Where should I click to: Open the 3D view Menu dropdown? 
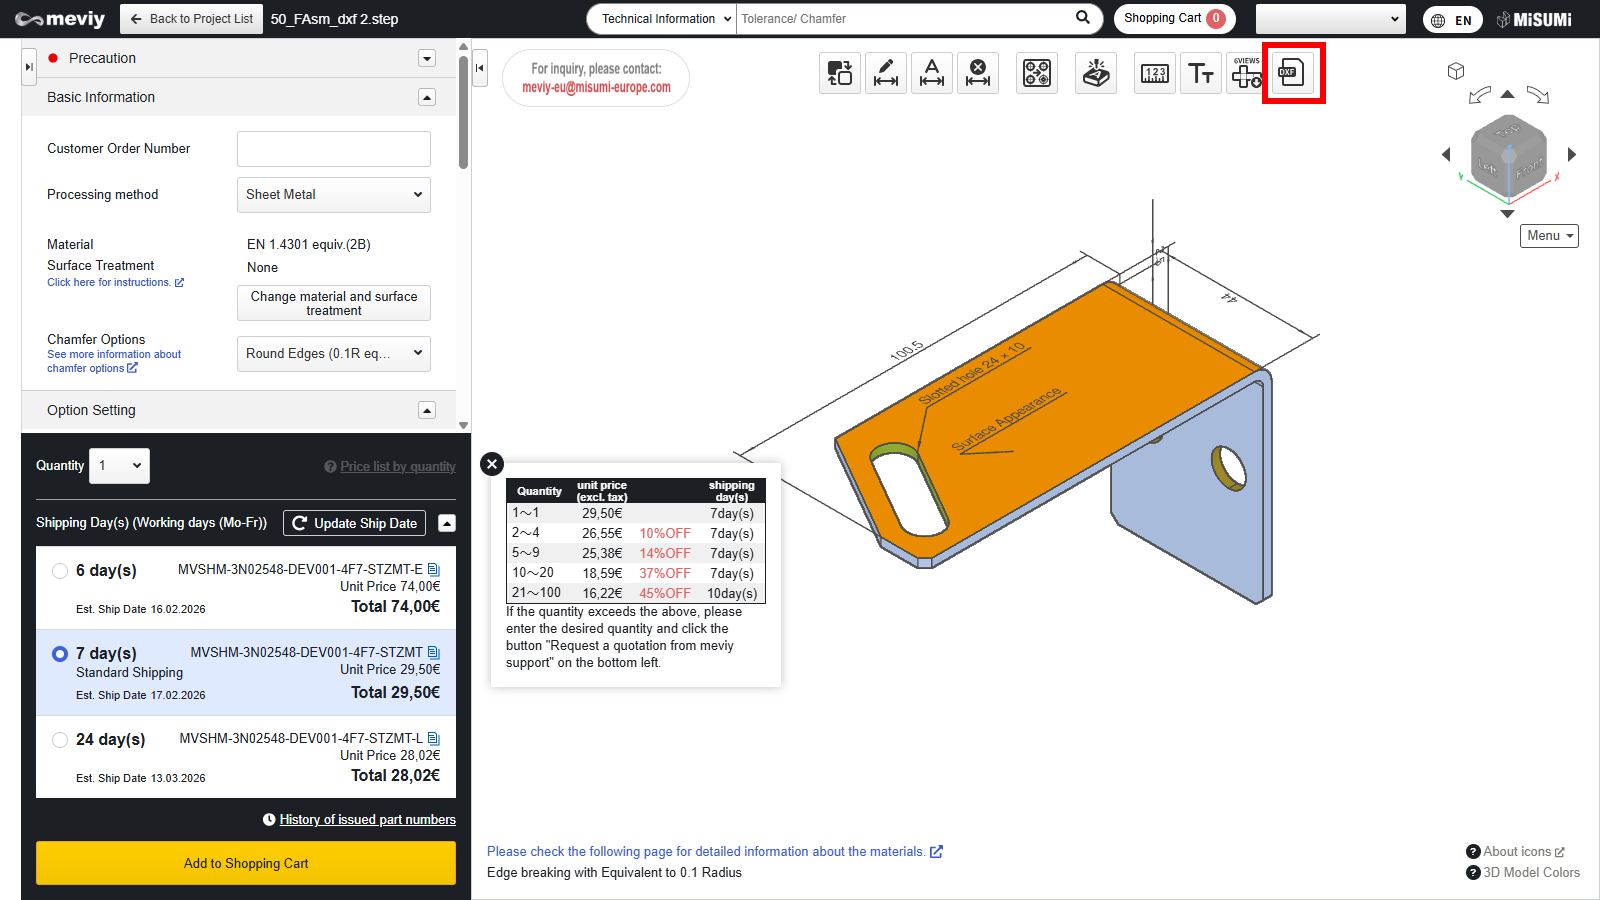click(1549, 236)
